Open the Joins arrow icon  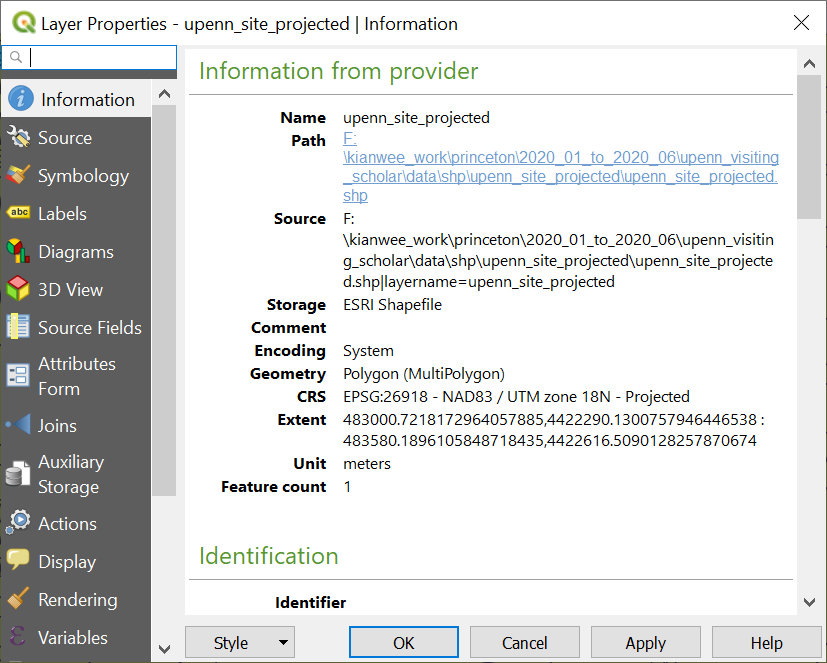click(18, 426)
